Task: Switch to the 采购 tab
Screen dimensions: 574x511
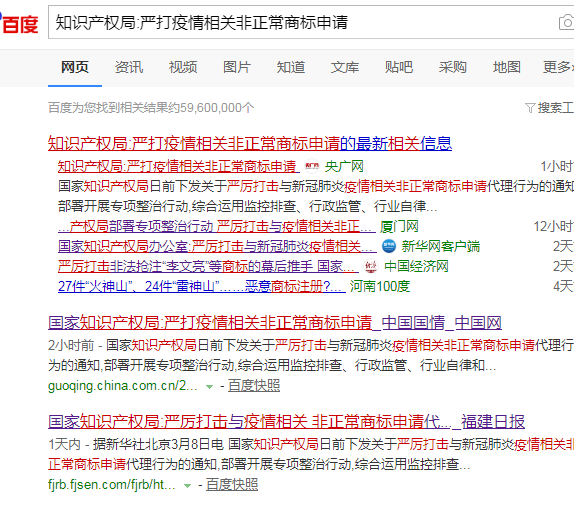Action: pos(453,67)
